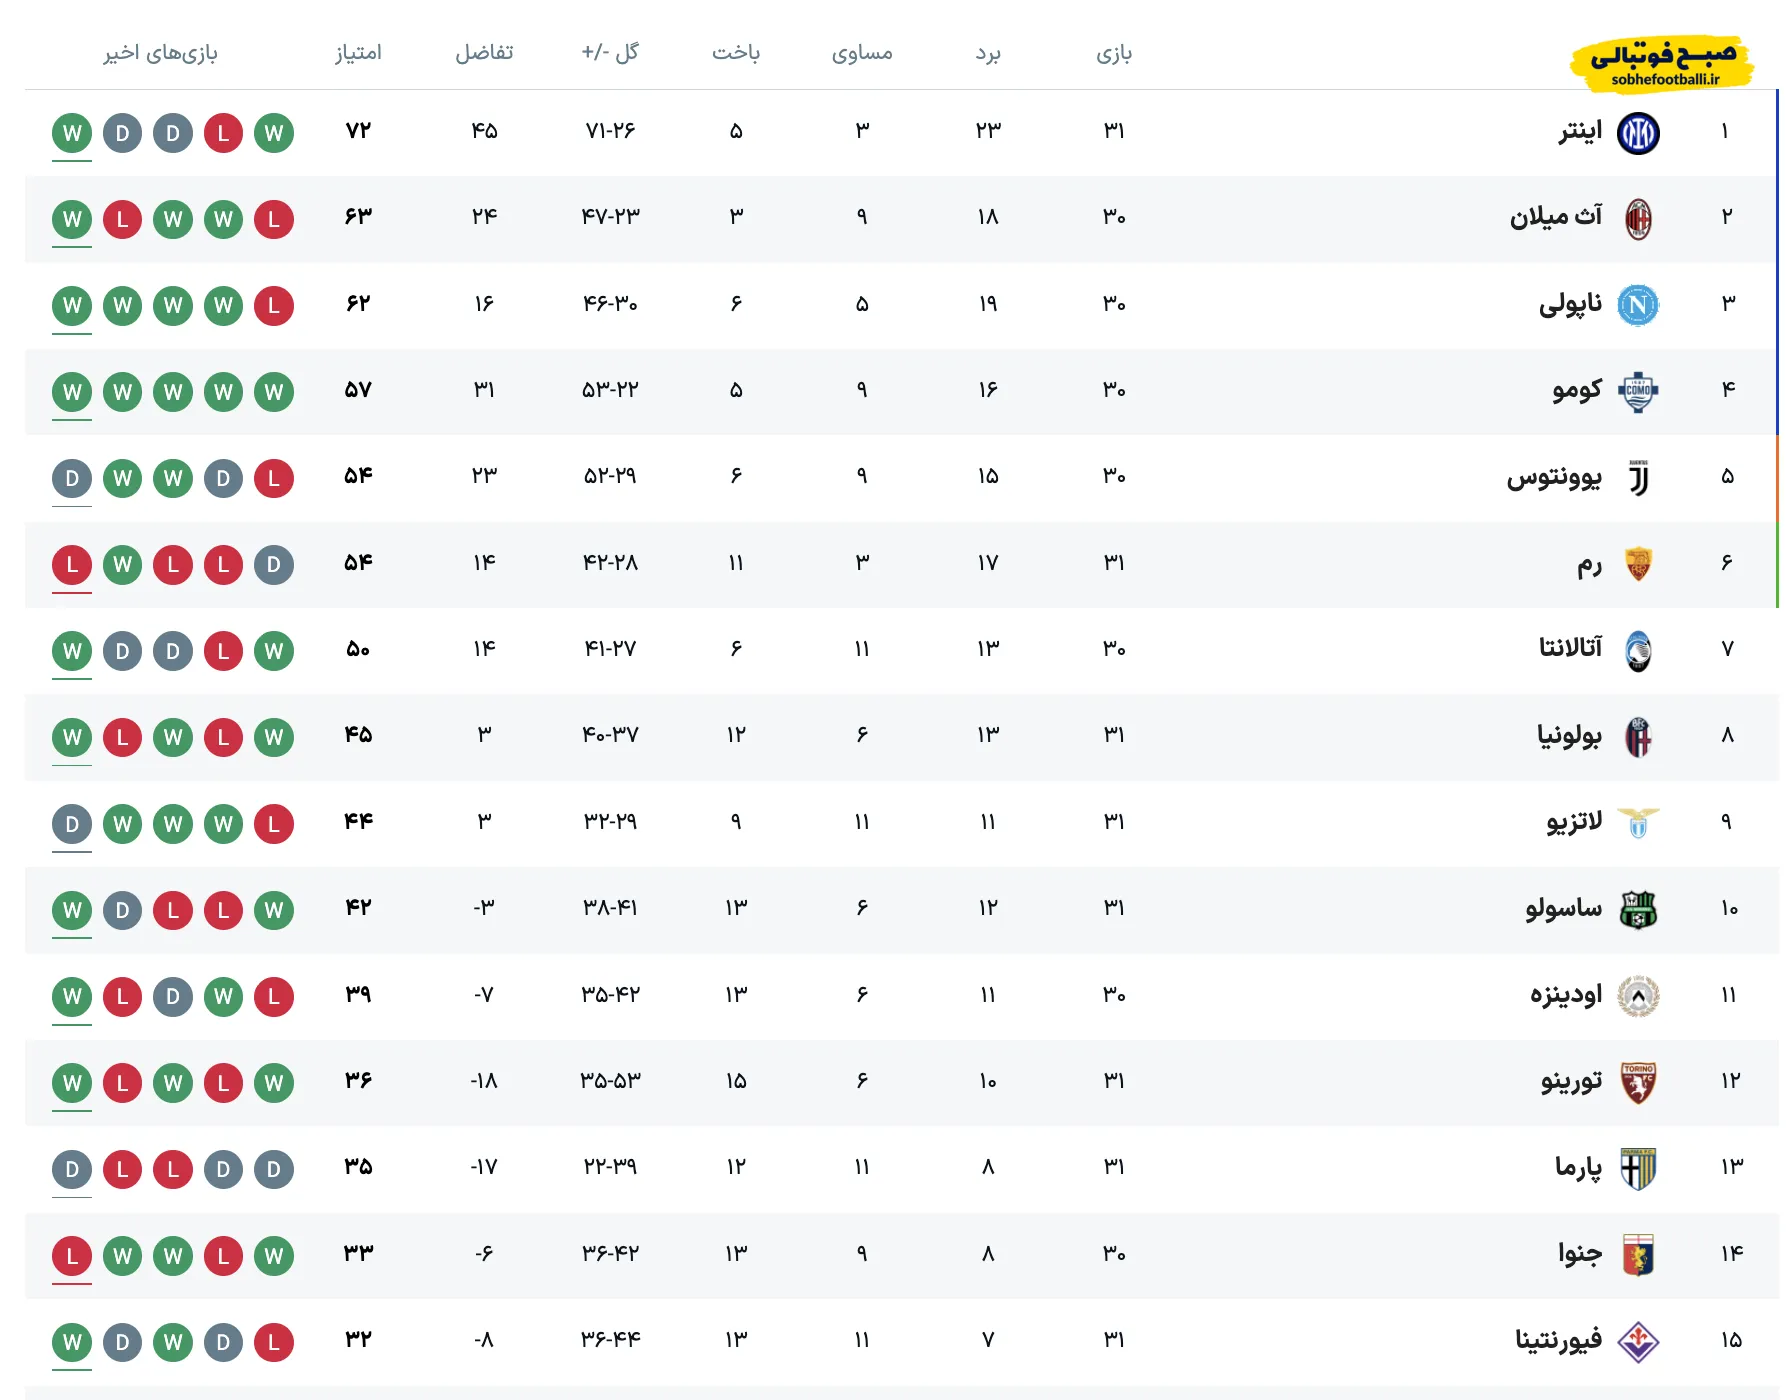Click the بازی‌های اخیر column header
The width and height of the screenshot is (1786, 1400).
[161, 53]
